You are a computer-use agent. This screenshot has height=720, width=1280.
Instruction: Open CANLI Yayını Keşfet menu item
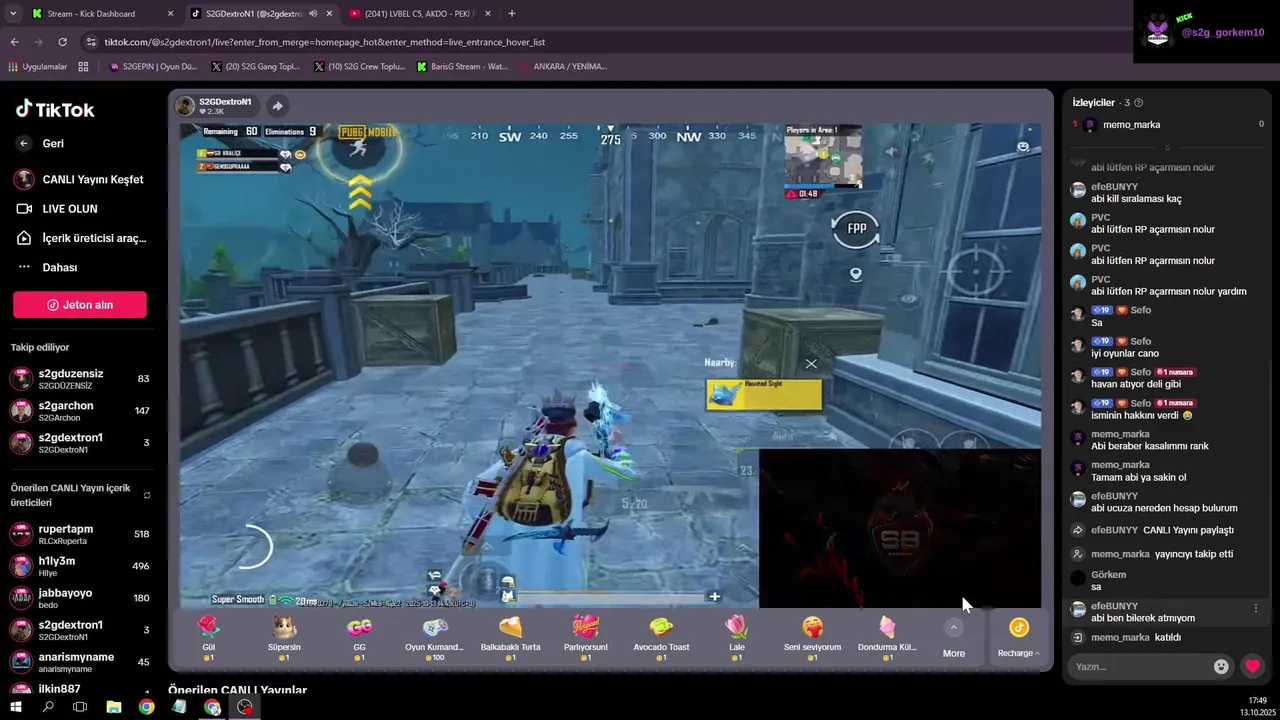tap(80, 180)
